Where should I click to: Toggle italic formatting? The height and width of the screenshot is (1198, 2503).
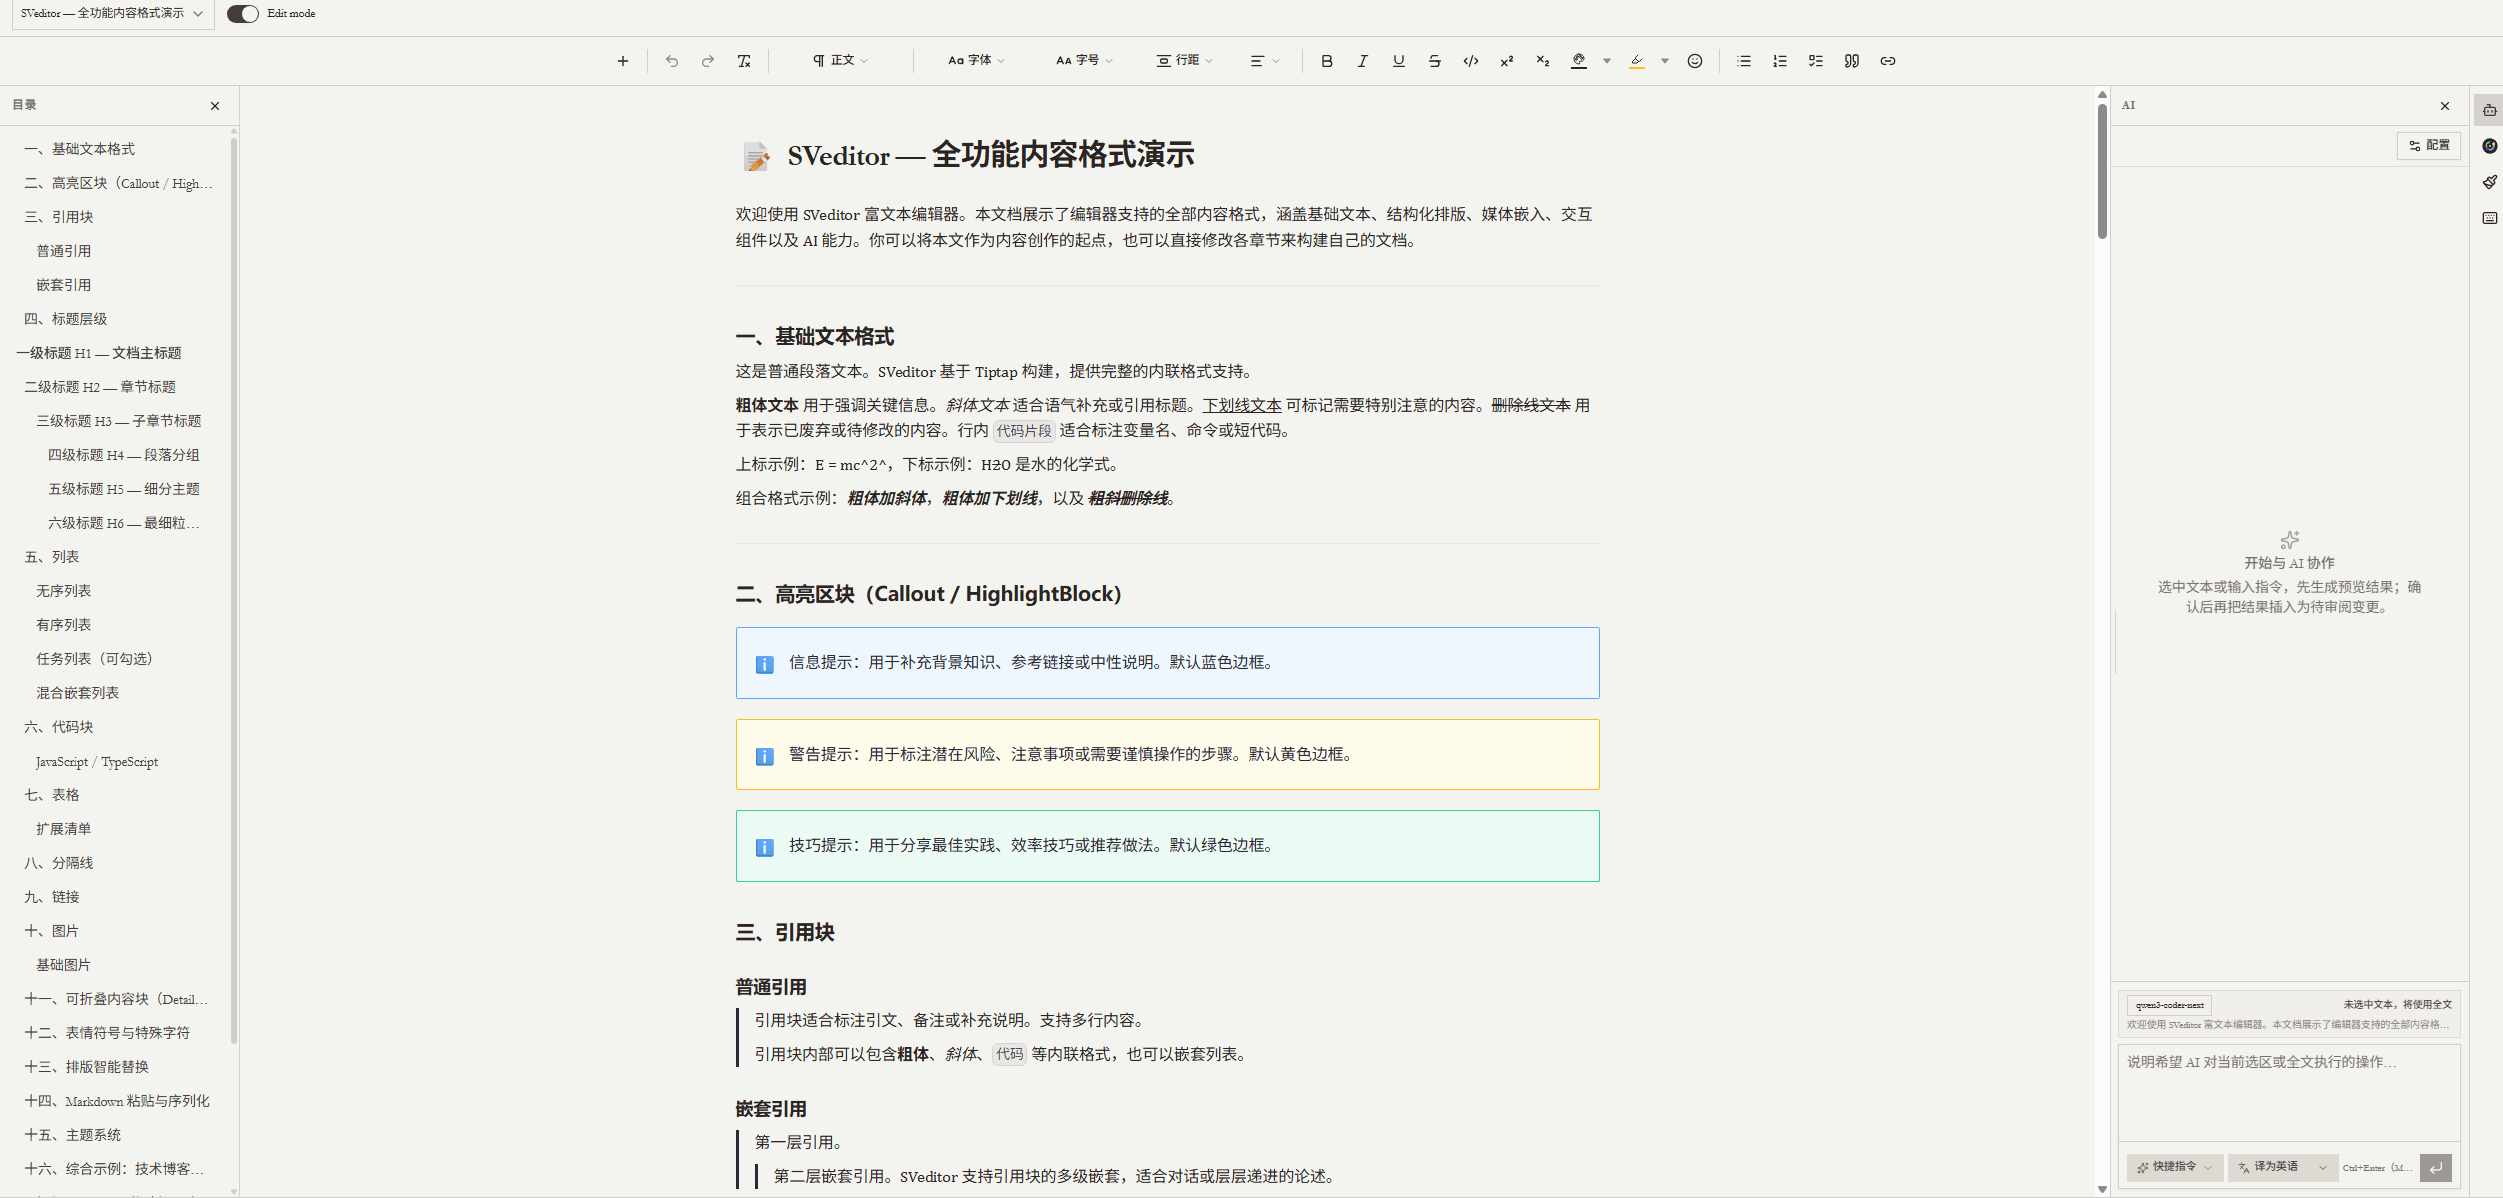point(1362,61)
